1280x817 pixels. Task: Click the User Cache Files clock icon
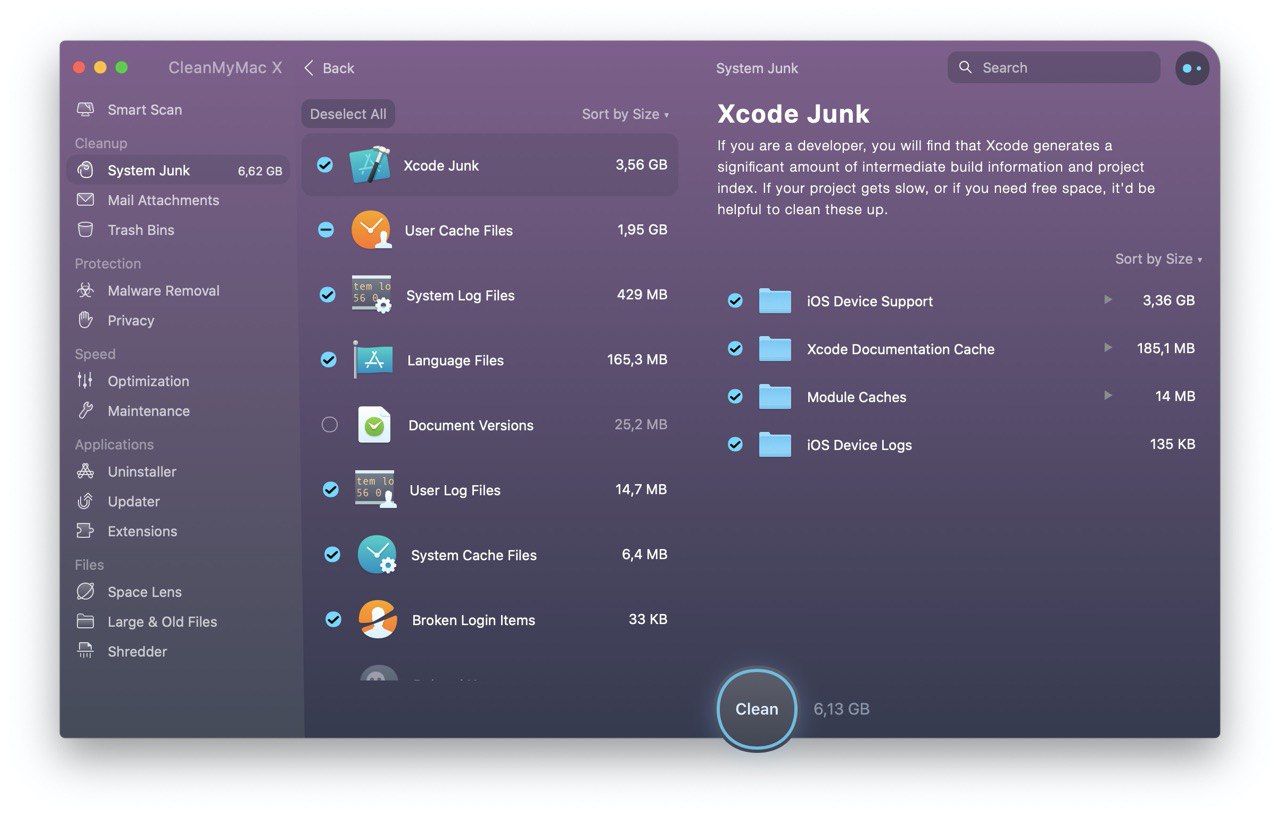[371, 230]
